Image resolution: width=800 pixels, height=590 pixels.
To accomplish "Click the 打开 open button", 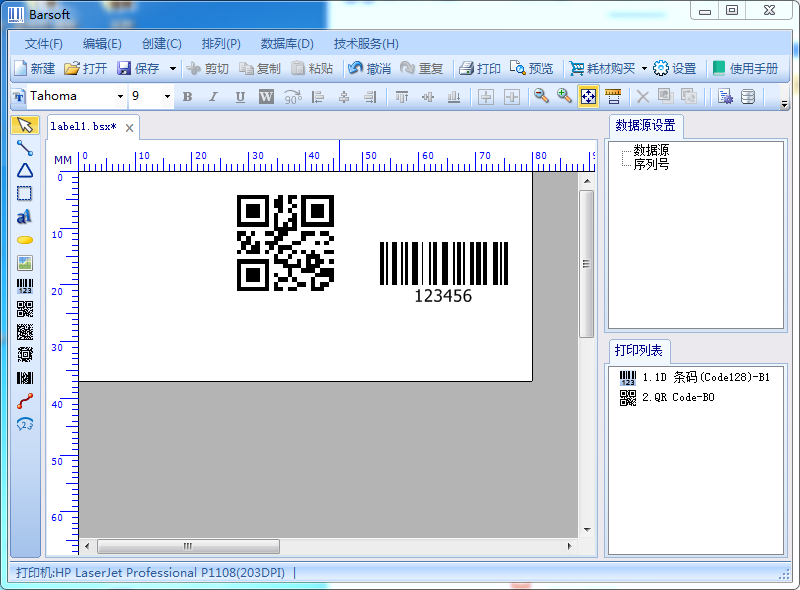I will point(86,68).
